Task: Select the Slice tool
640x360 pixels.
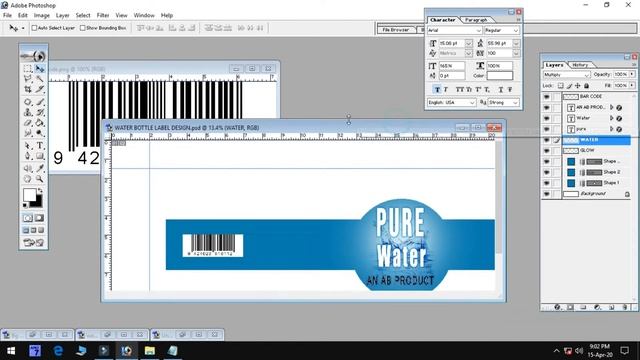Action: coord(40,89)
